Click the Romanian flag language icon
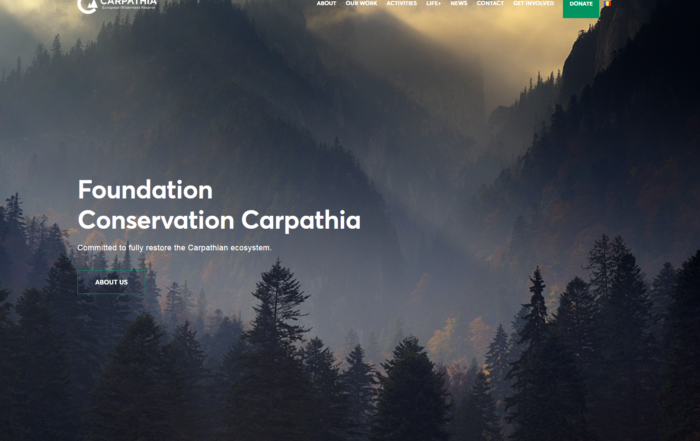 [x=606, y=4]
